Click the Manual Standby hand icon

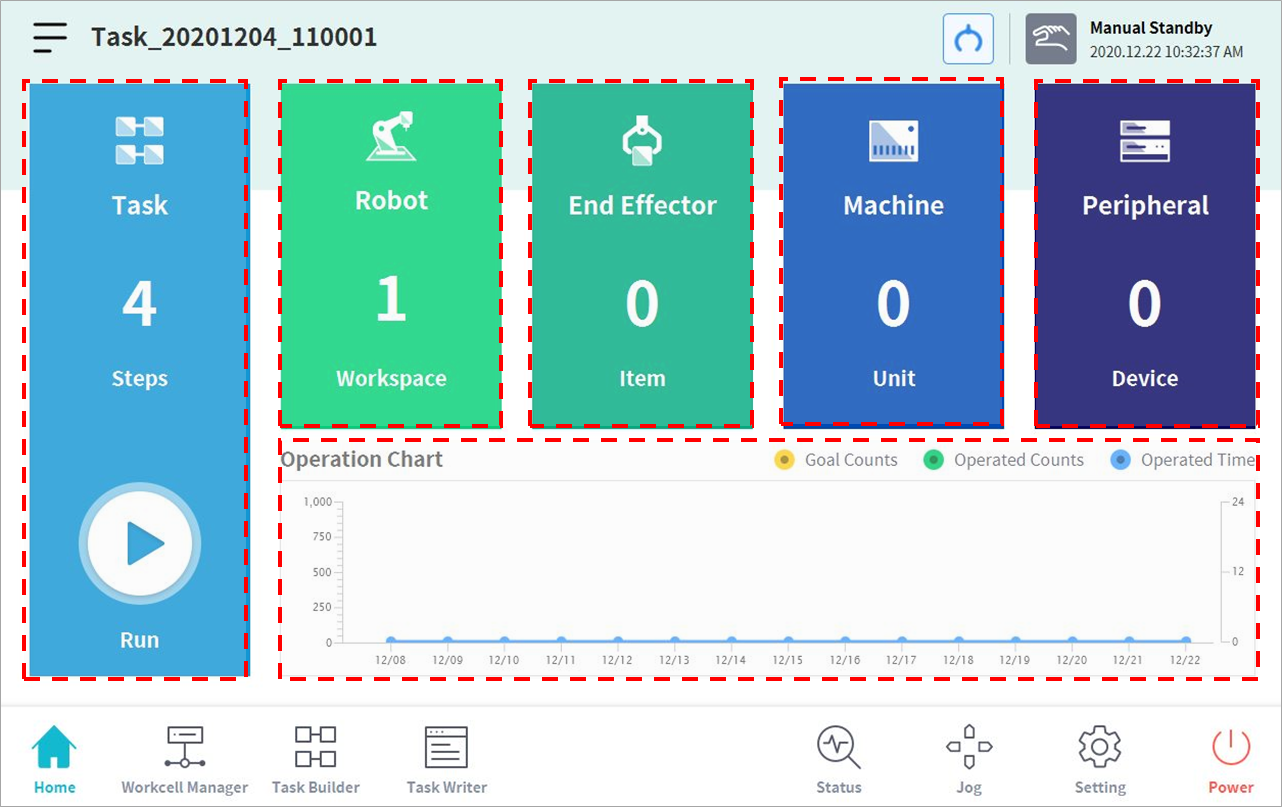pos(1050,39)
